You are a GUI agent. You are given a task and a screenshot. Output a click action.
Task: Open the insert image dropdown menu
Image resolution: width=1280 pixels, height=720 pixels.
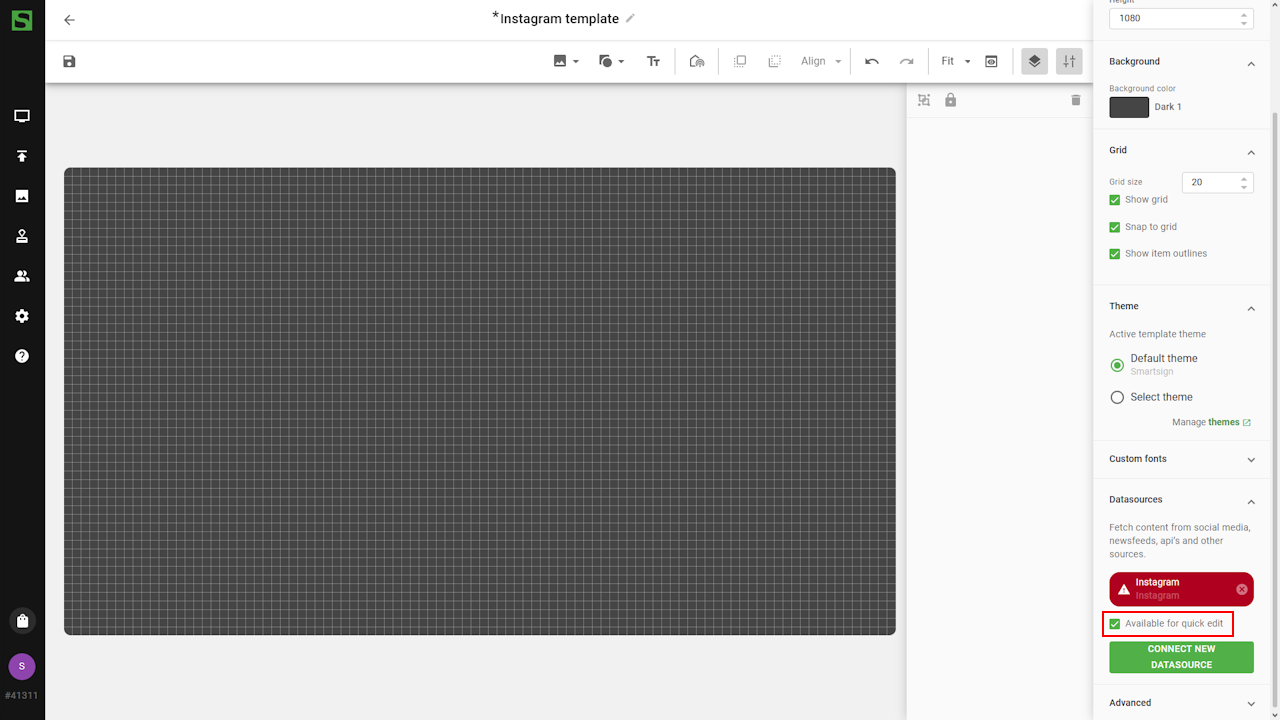(566, 62)
